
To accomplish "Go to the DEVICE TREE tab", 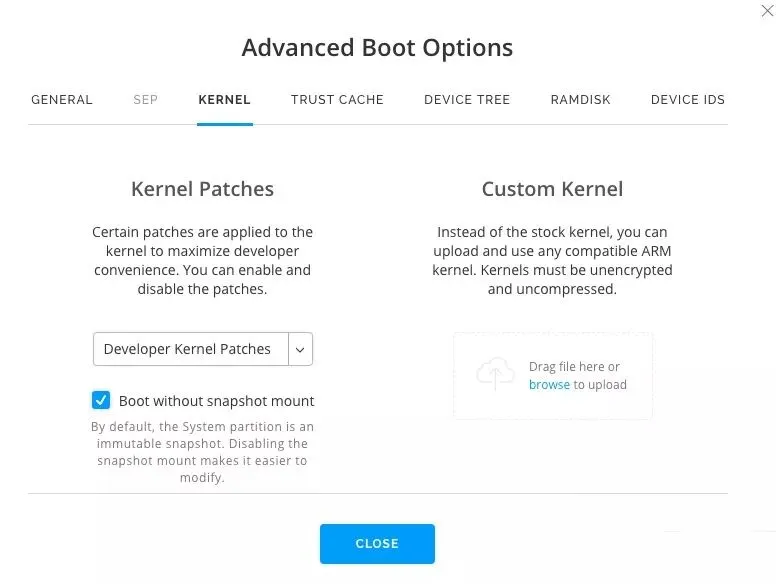I will point(467,100).
